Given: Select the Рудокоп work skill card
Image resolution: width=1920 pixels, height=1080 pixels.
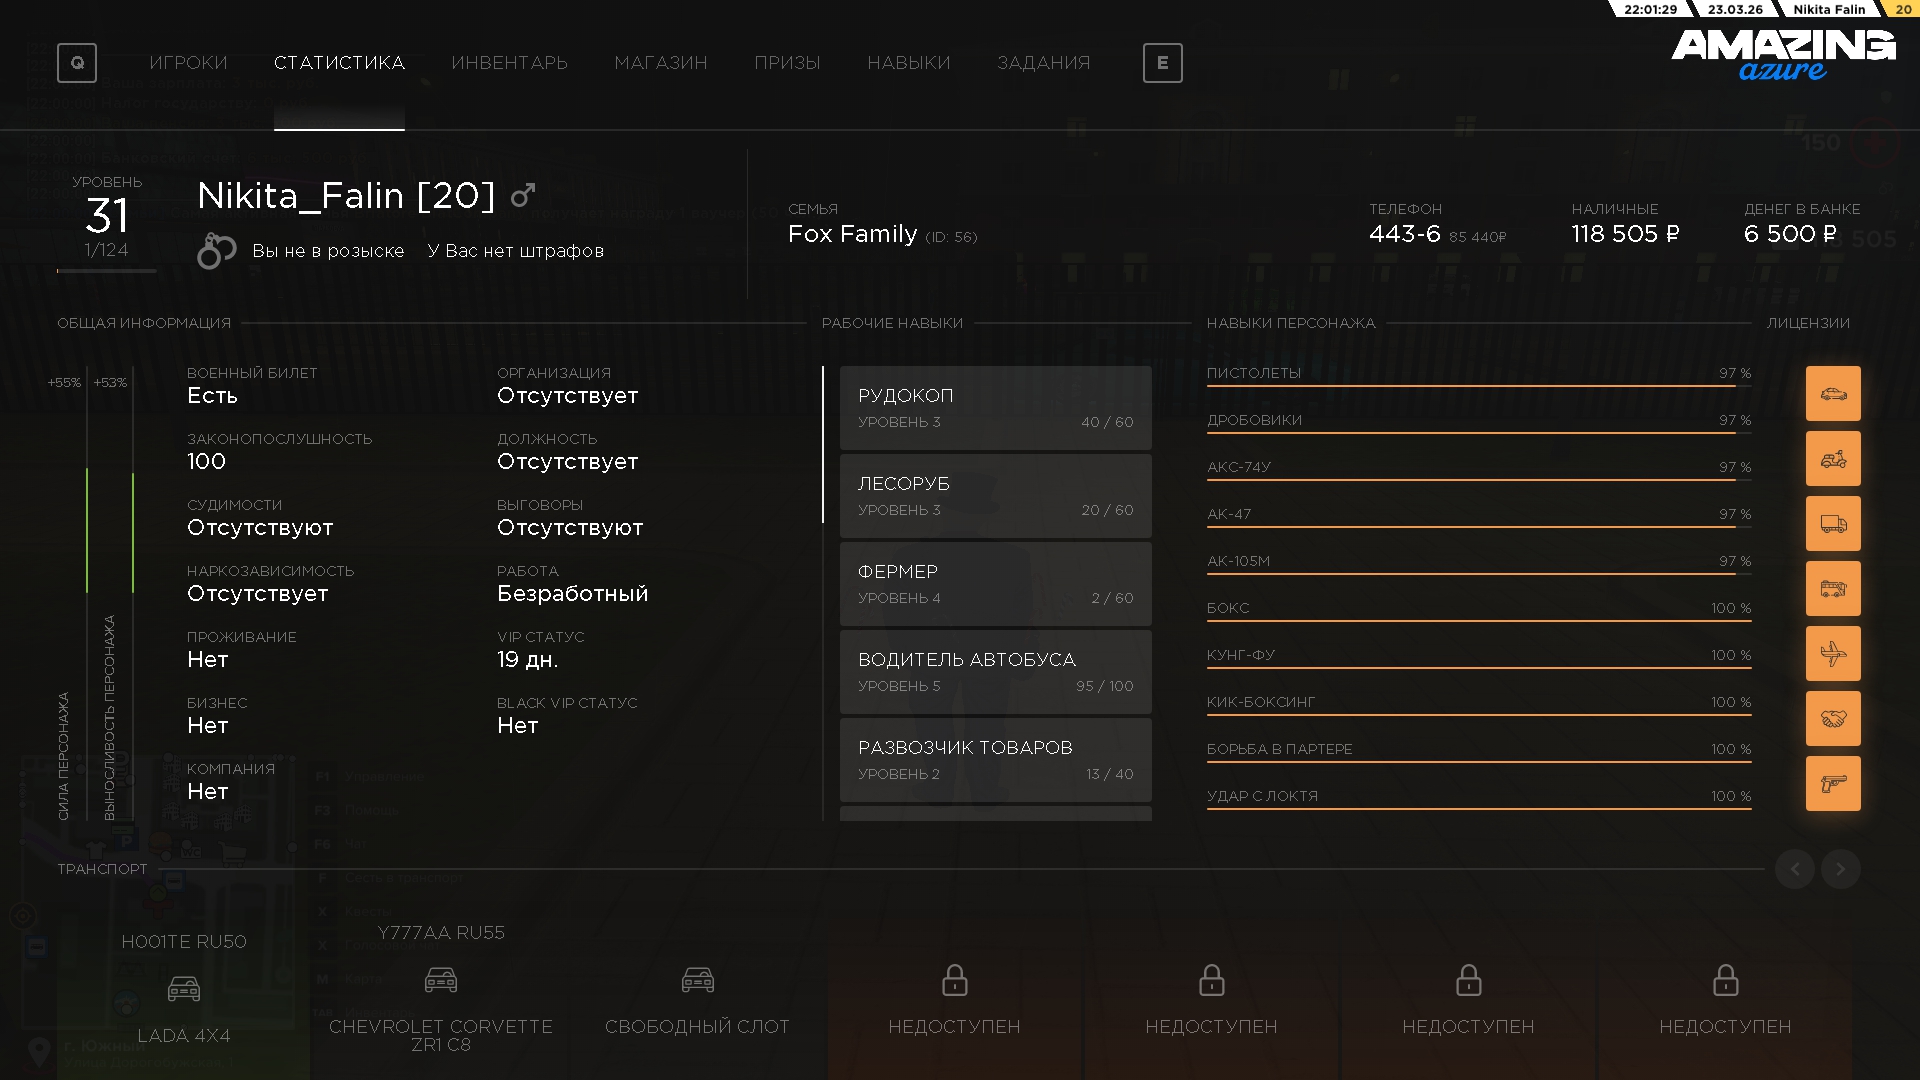Looking at the screenshot, I should 995,408.
